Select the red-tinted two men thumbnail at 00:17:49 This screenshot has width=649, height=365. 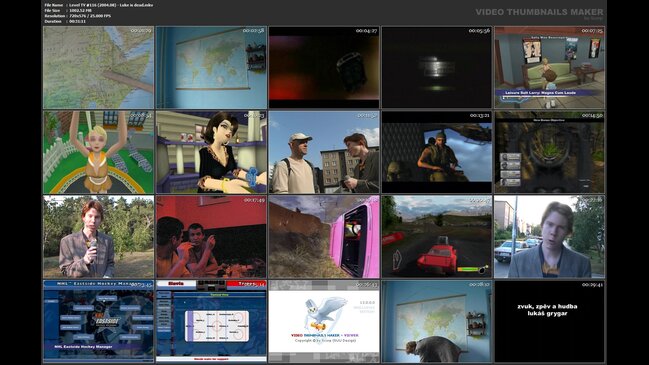click(212, 237)
